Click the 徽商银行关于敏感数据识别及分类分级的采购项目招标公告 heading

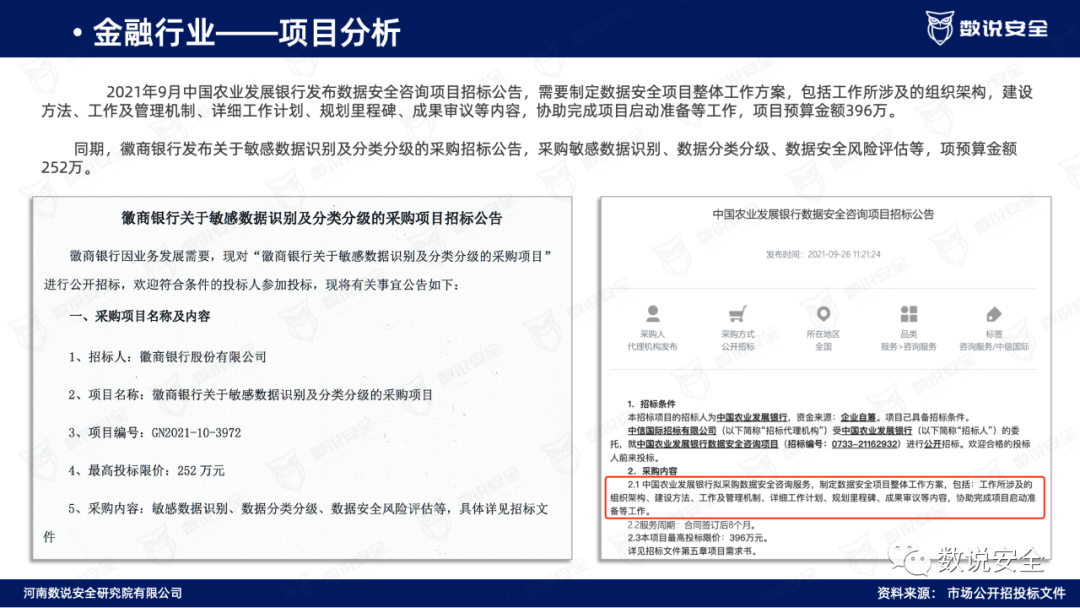(312, 218)
